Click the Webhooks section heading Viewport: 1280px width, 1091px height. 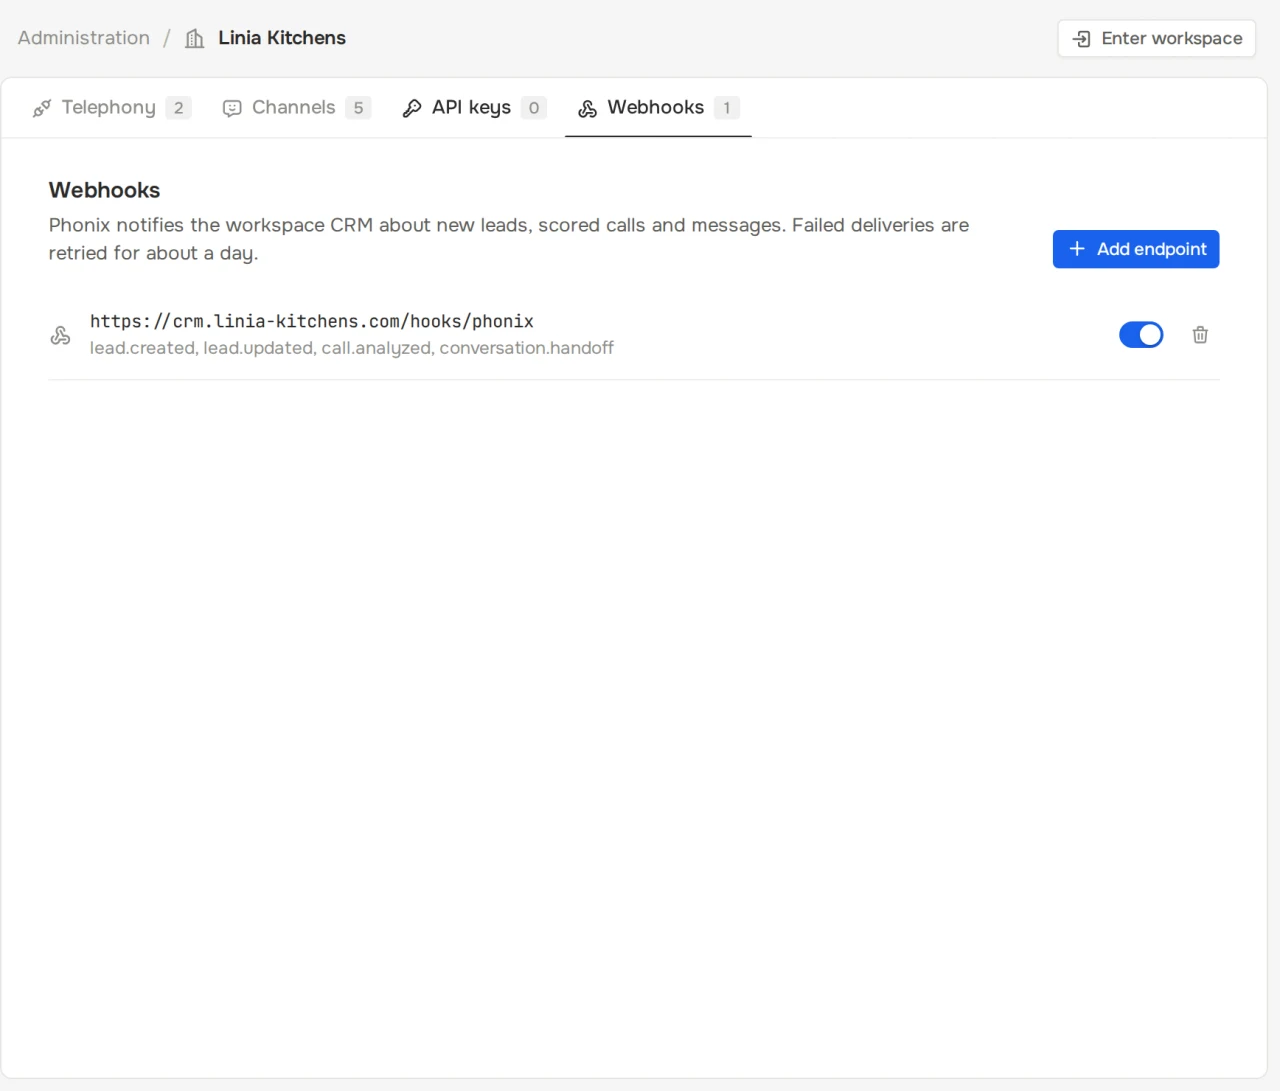point(104,190)
